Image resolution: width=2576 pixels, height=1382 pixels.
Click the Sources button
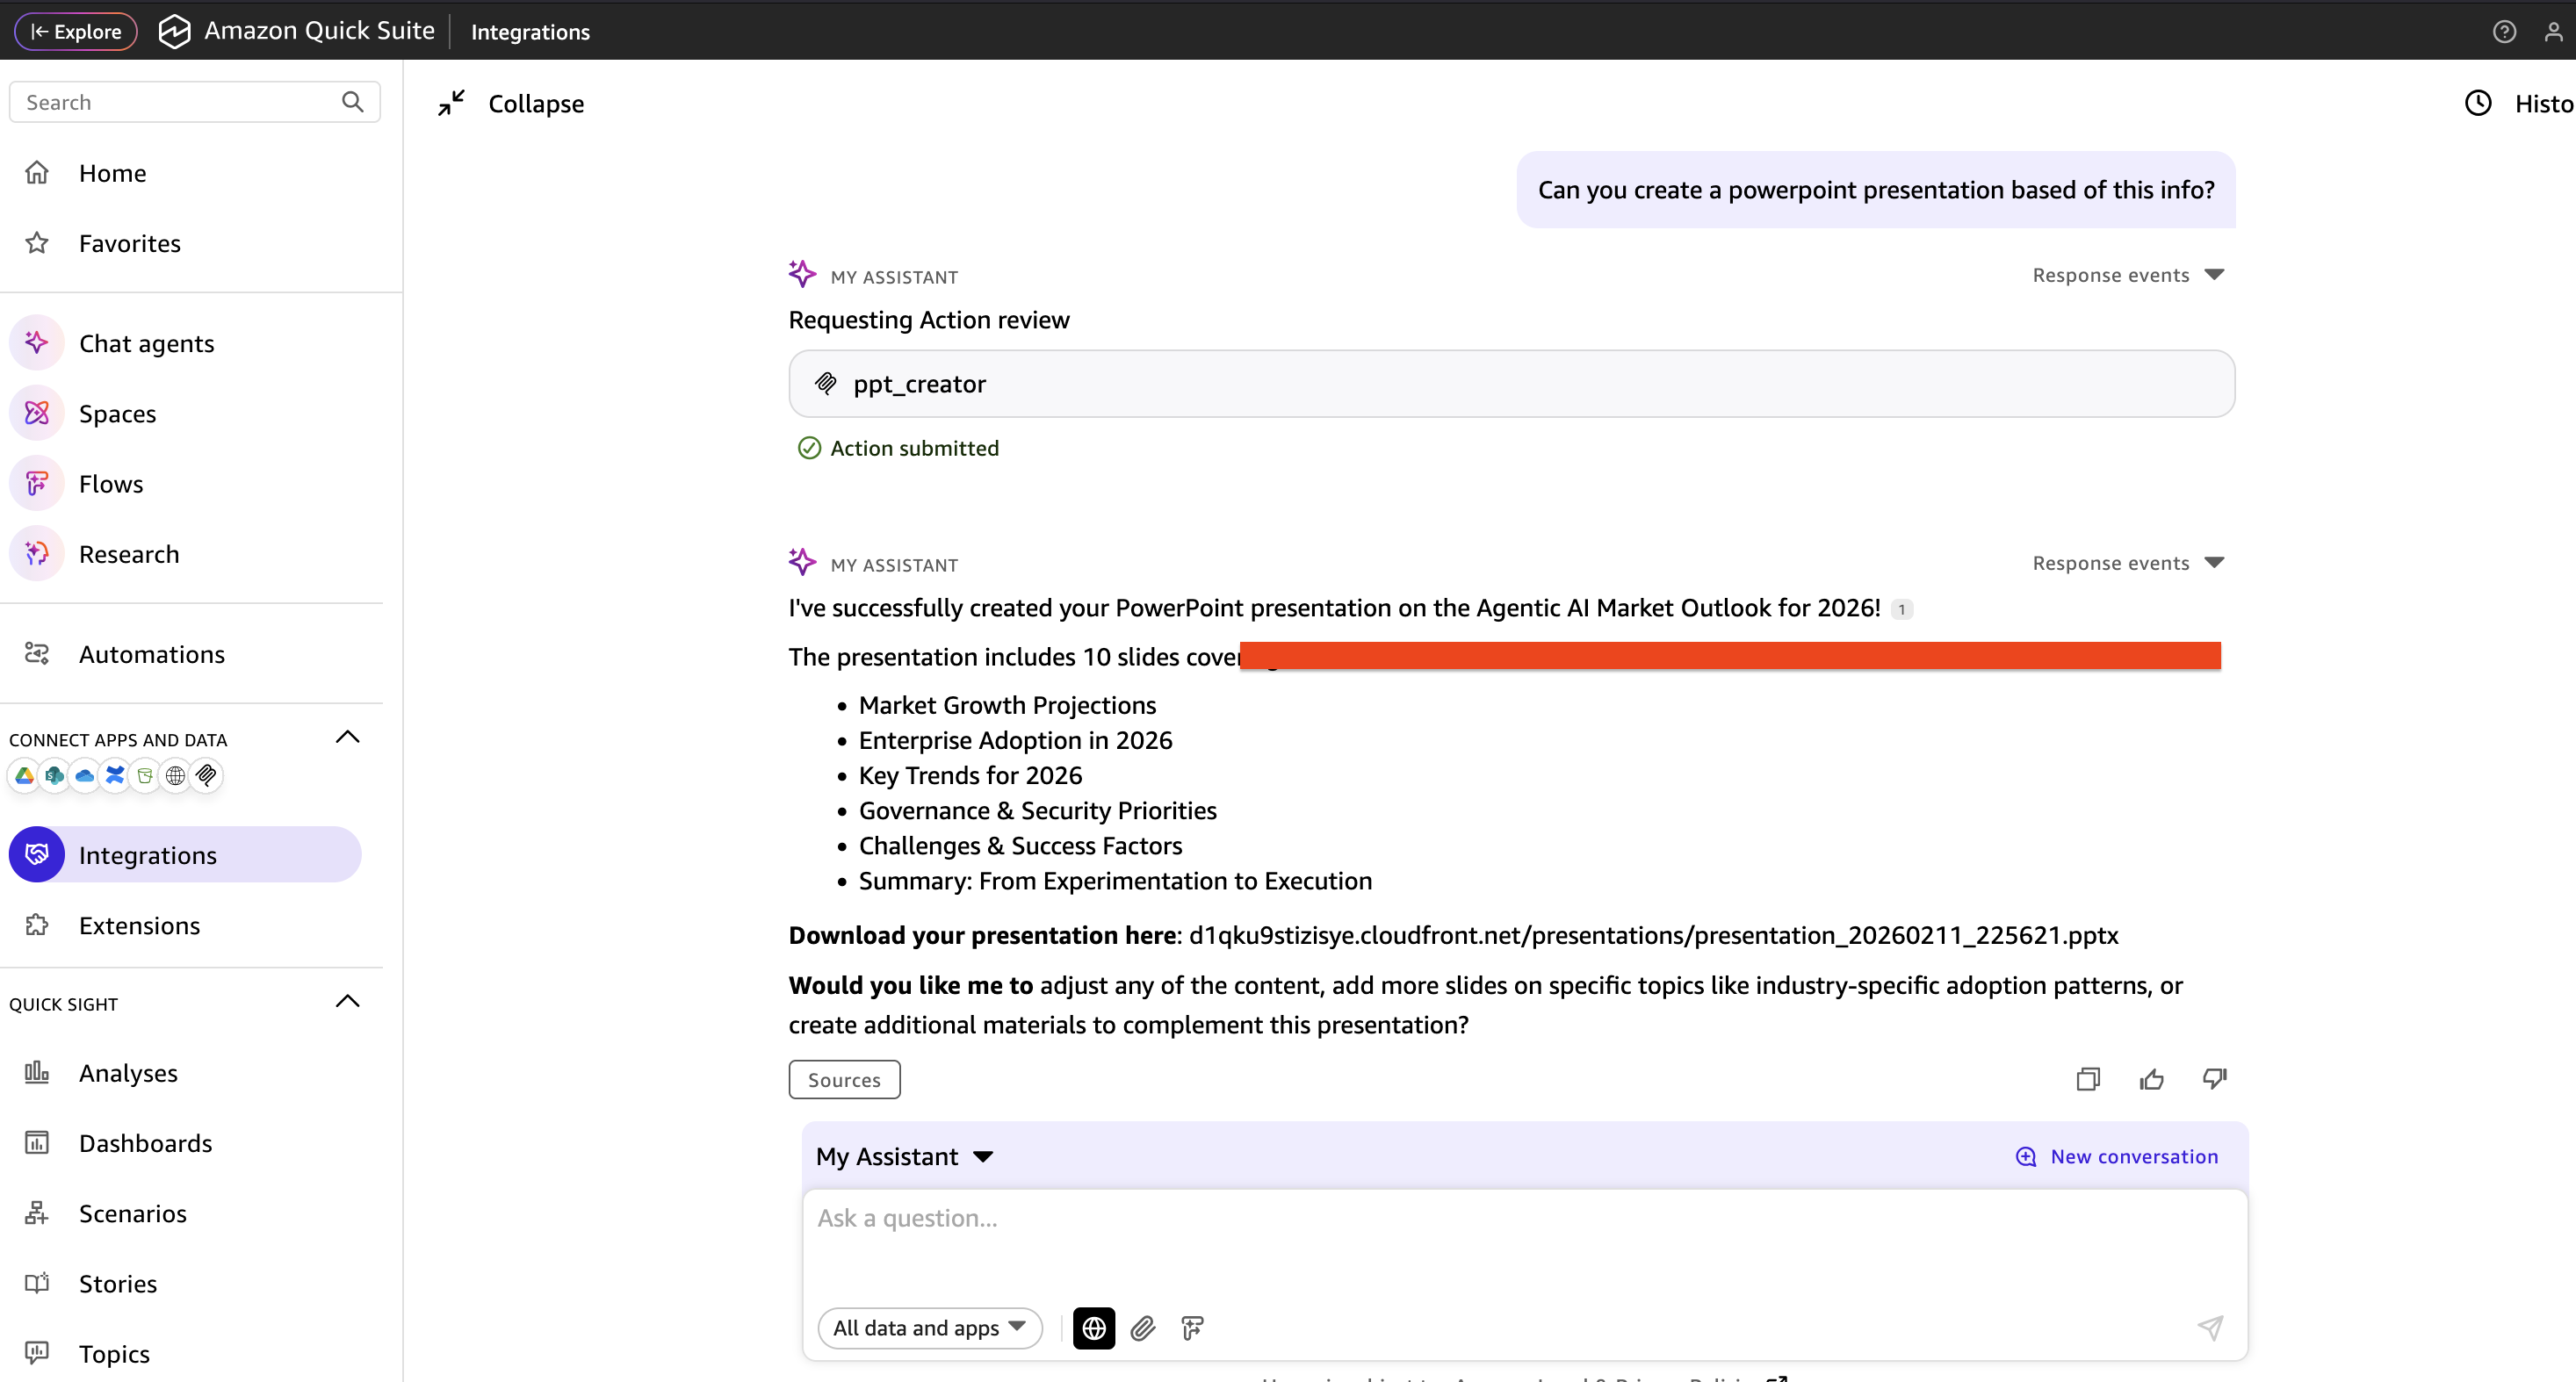tap(843, 1080)
